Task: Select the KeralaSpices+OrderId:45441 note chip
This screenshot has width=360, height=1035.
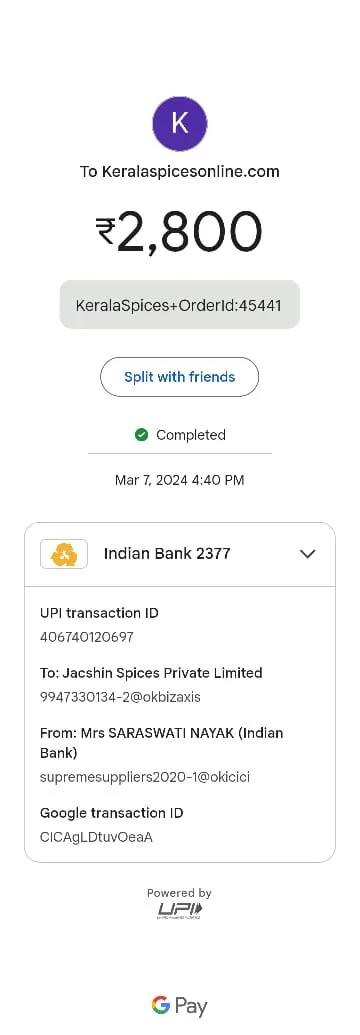Action: click(180, 305)
